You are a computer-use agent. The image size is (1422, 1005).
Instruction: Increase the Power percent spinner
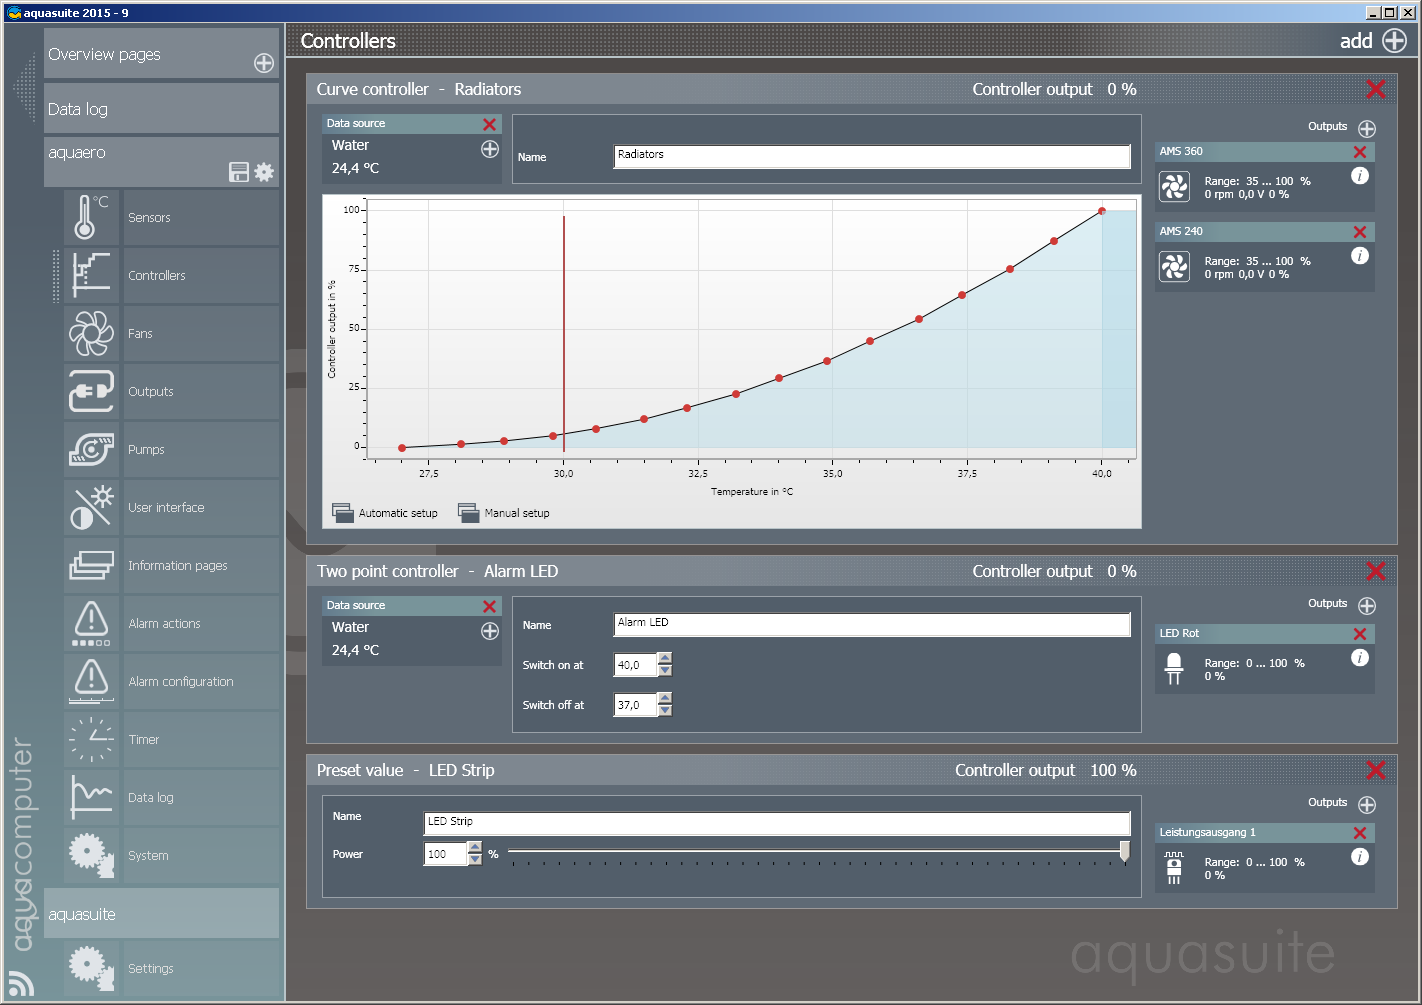pos(475,848)
